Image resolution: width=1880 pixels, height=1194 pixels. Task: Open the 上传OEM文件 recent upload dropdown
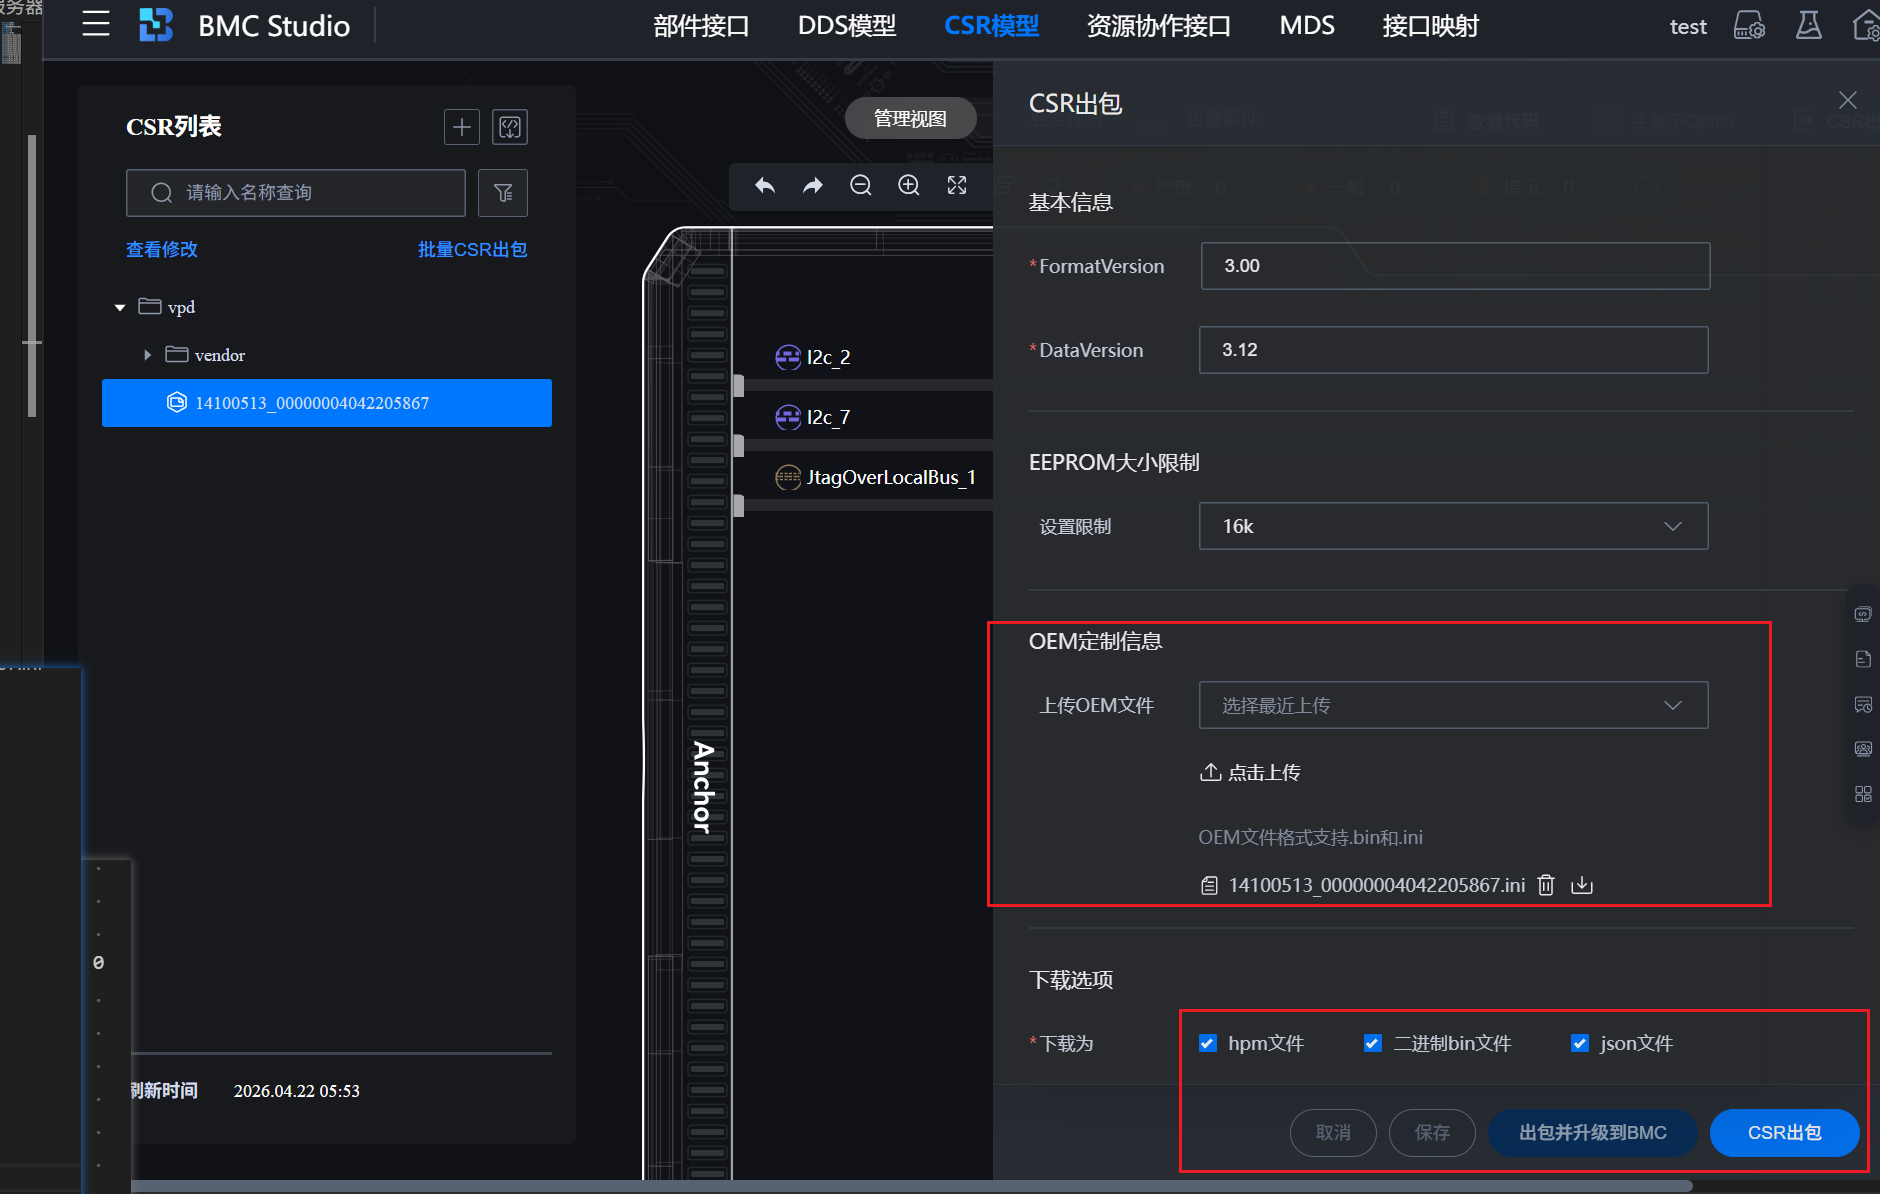tap(1453, 705)
